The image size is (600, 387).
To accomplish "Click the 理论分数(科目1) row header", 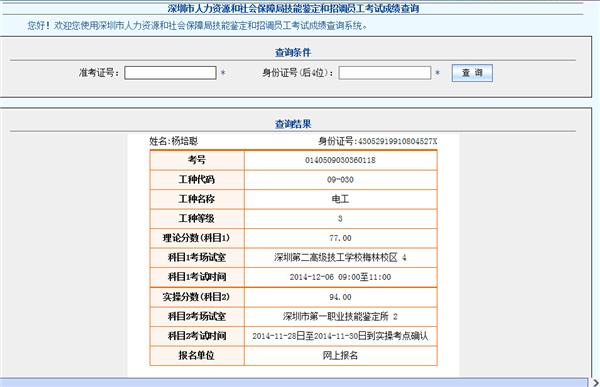I will [x=197, y=238].
